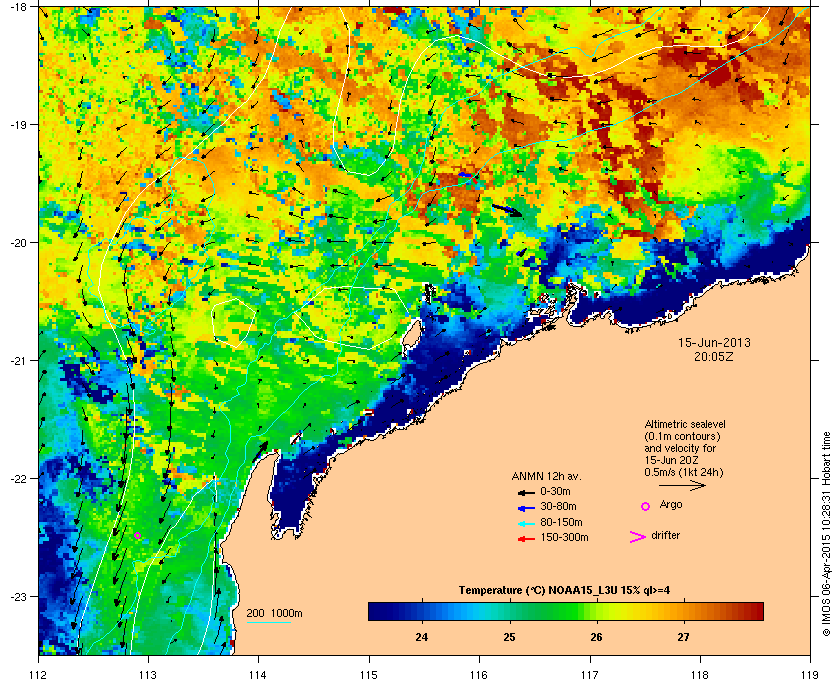
Task: Click the colorbar tick label '25'
Action: click(x=509, y=637)
